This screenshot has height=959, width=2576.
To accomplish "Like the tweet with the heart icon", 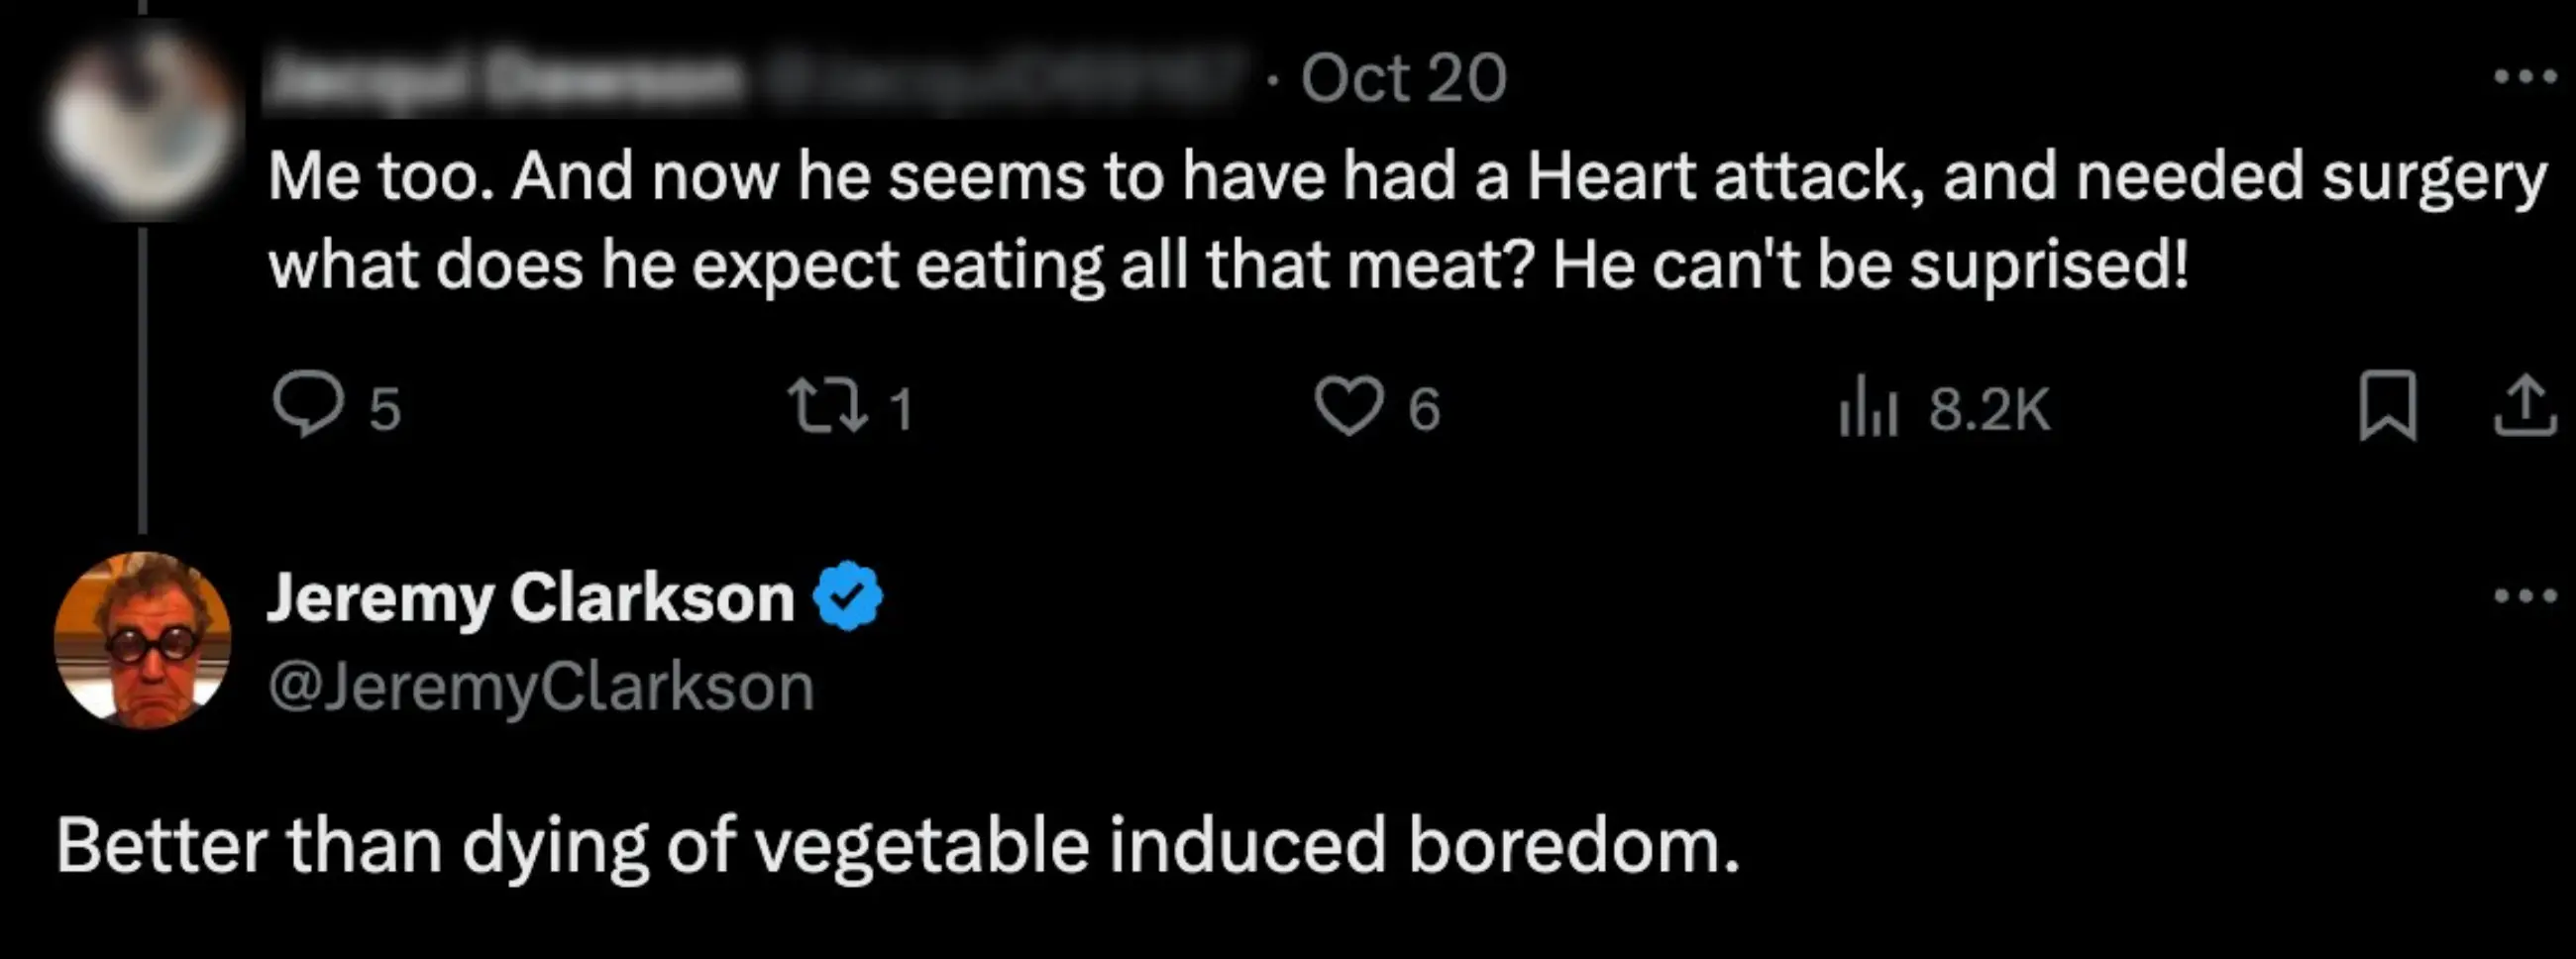I will (1349, 406).
